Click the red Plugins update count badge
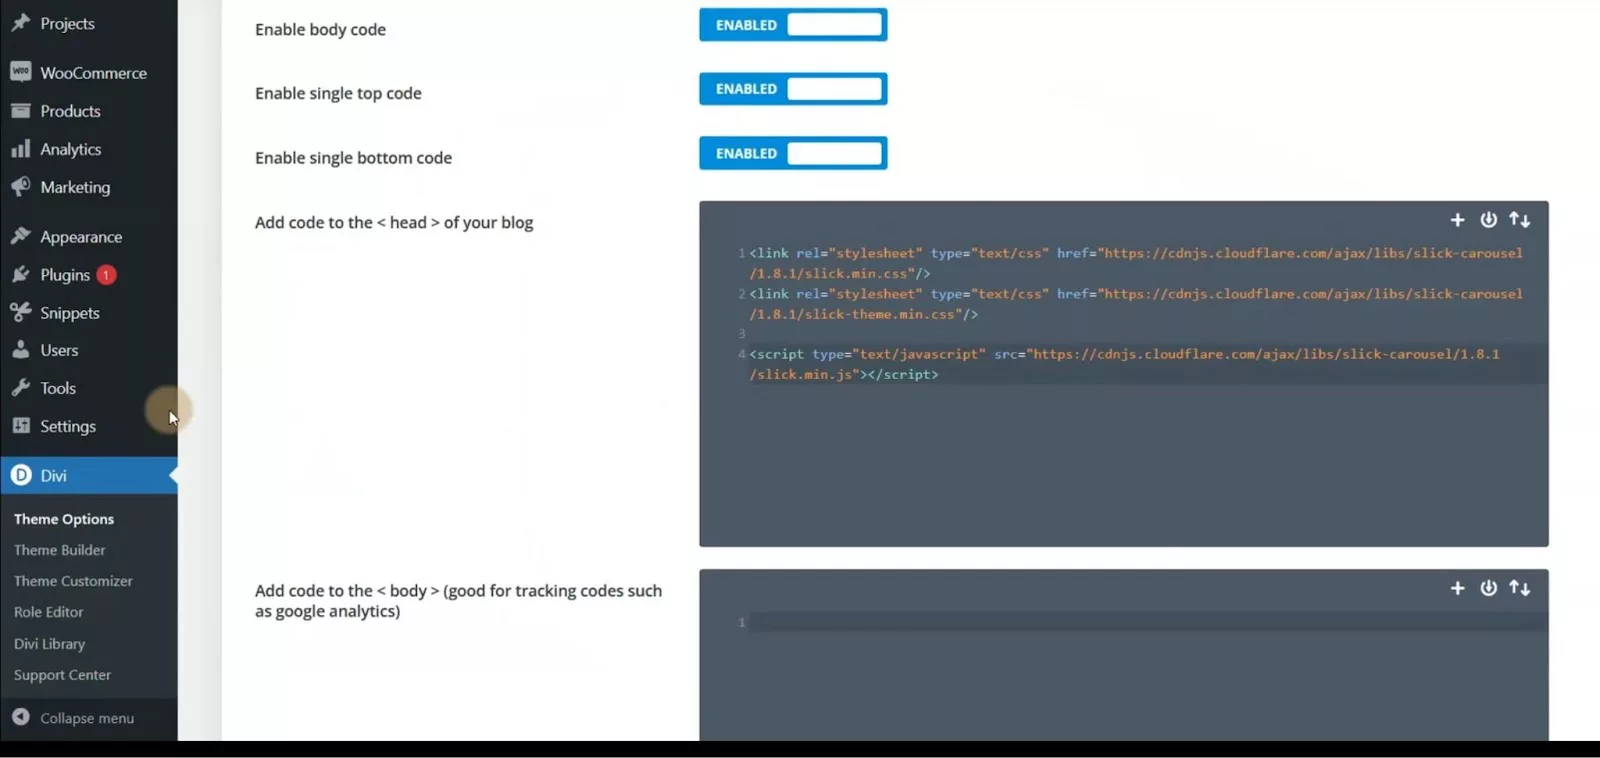Viewport: 1600px width, 758px height. (106, 275)
